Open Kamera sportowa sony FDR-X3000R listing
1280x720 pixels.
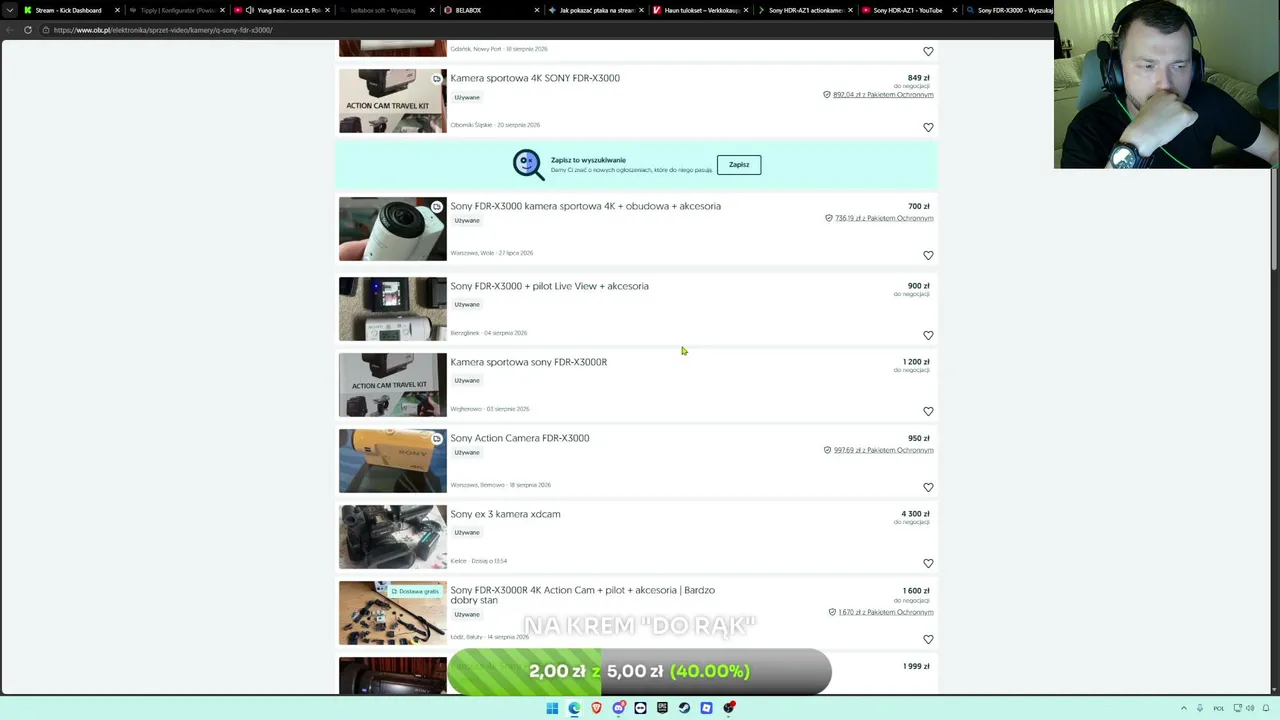528,362
